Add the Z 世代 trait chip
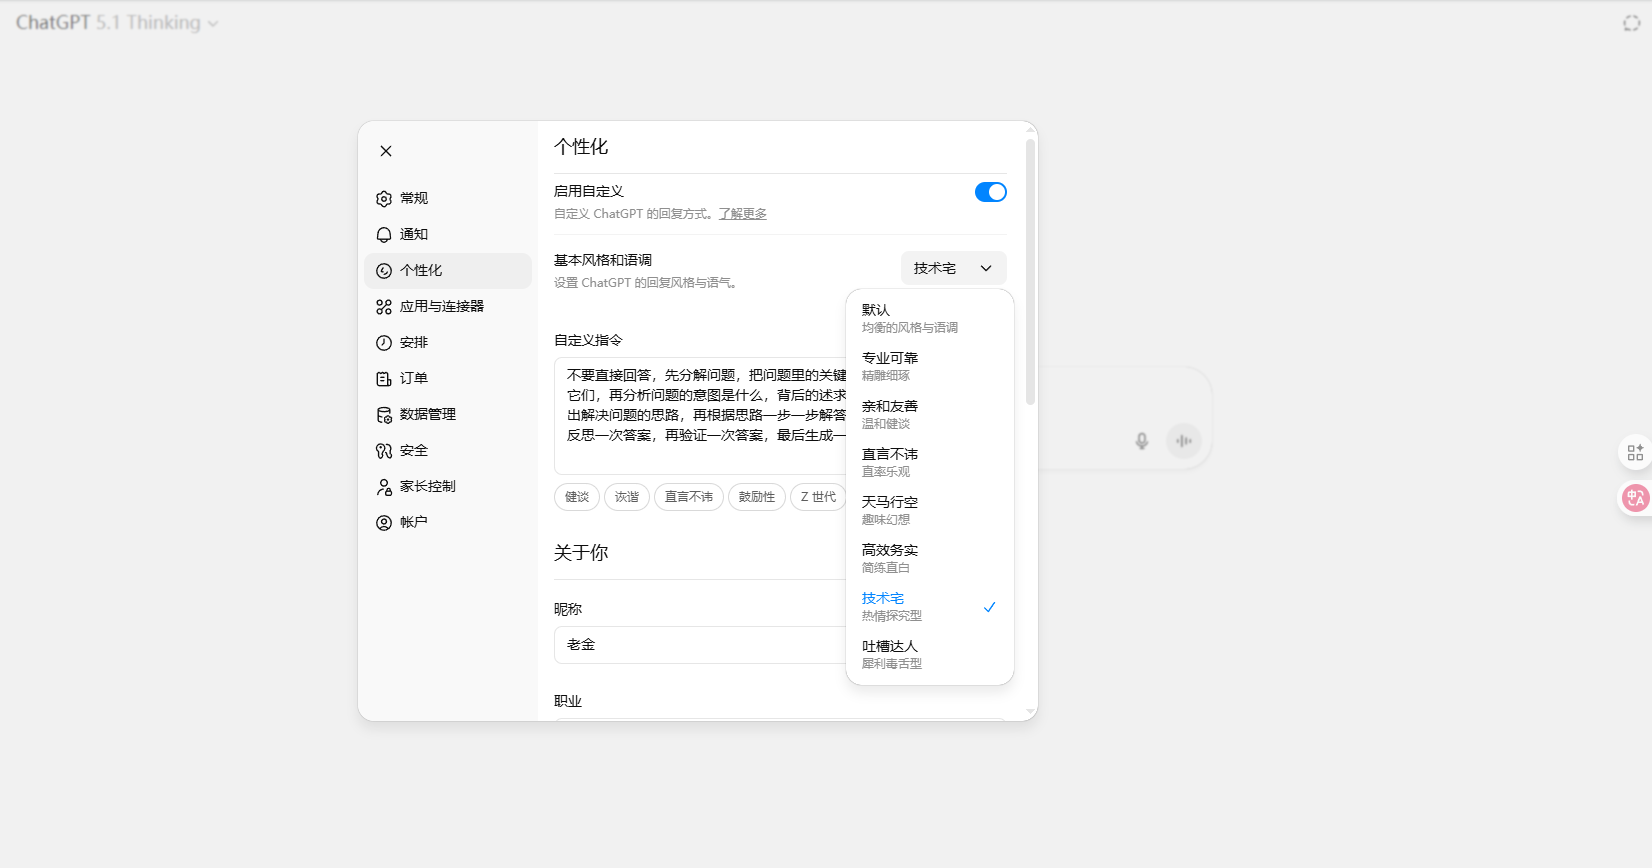Image resolution: width=1652 pixels, height=868 pixels. 818,497
